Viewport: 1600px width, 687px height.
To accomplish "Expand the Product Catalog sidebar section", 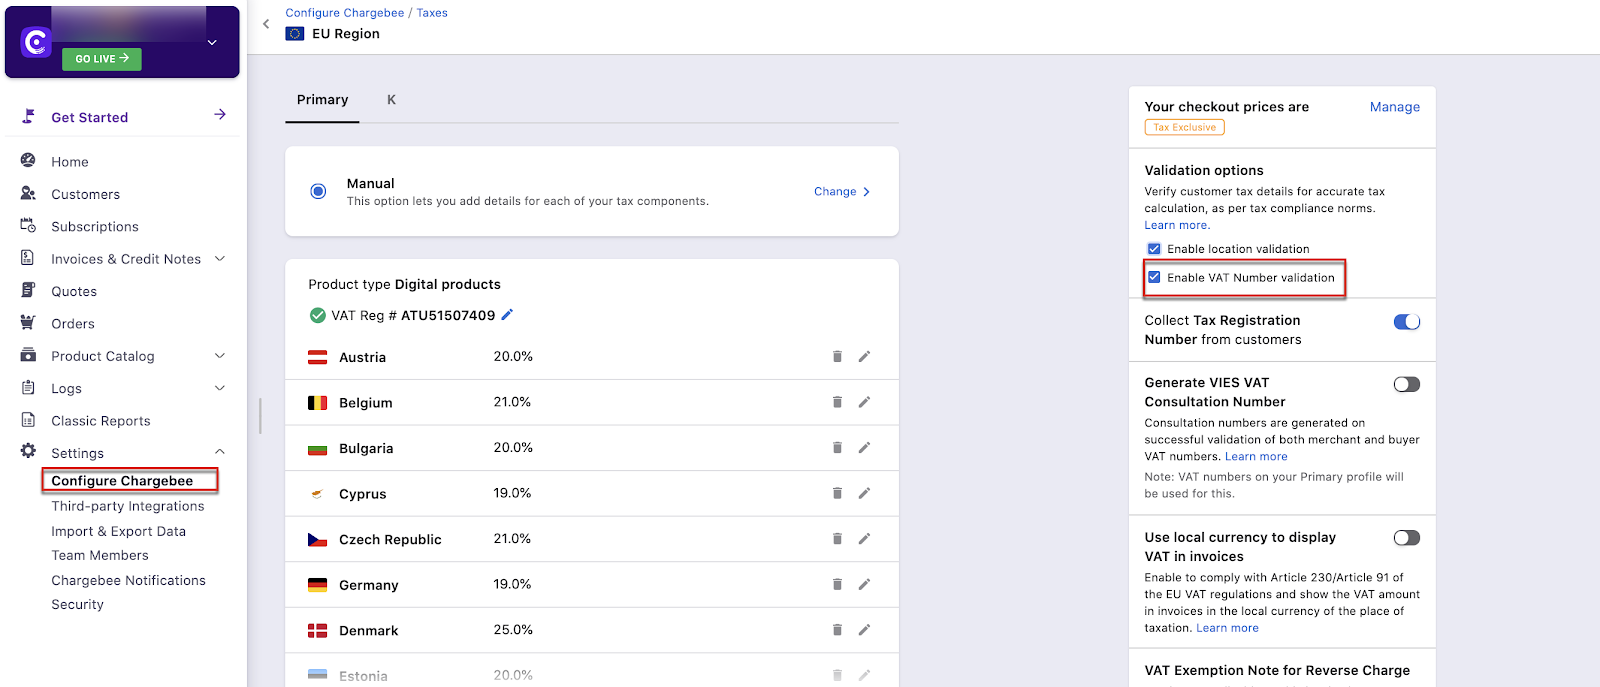I will (220, 356).
